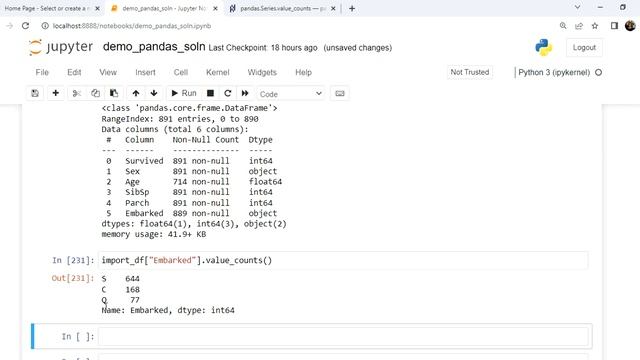Insert a new cell below
The width and height of the screenshot is (640, 360).
coord(56,93)
